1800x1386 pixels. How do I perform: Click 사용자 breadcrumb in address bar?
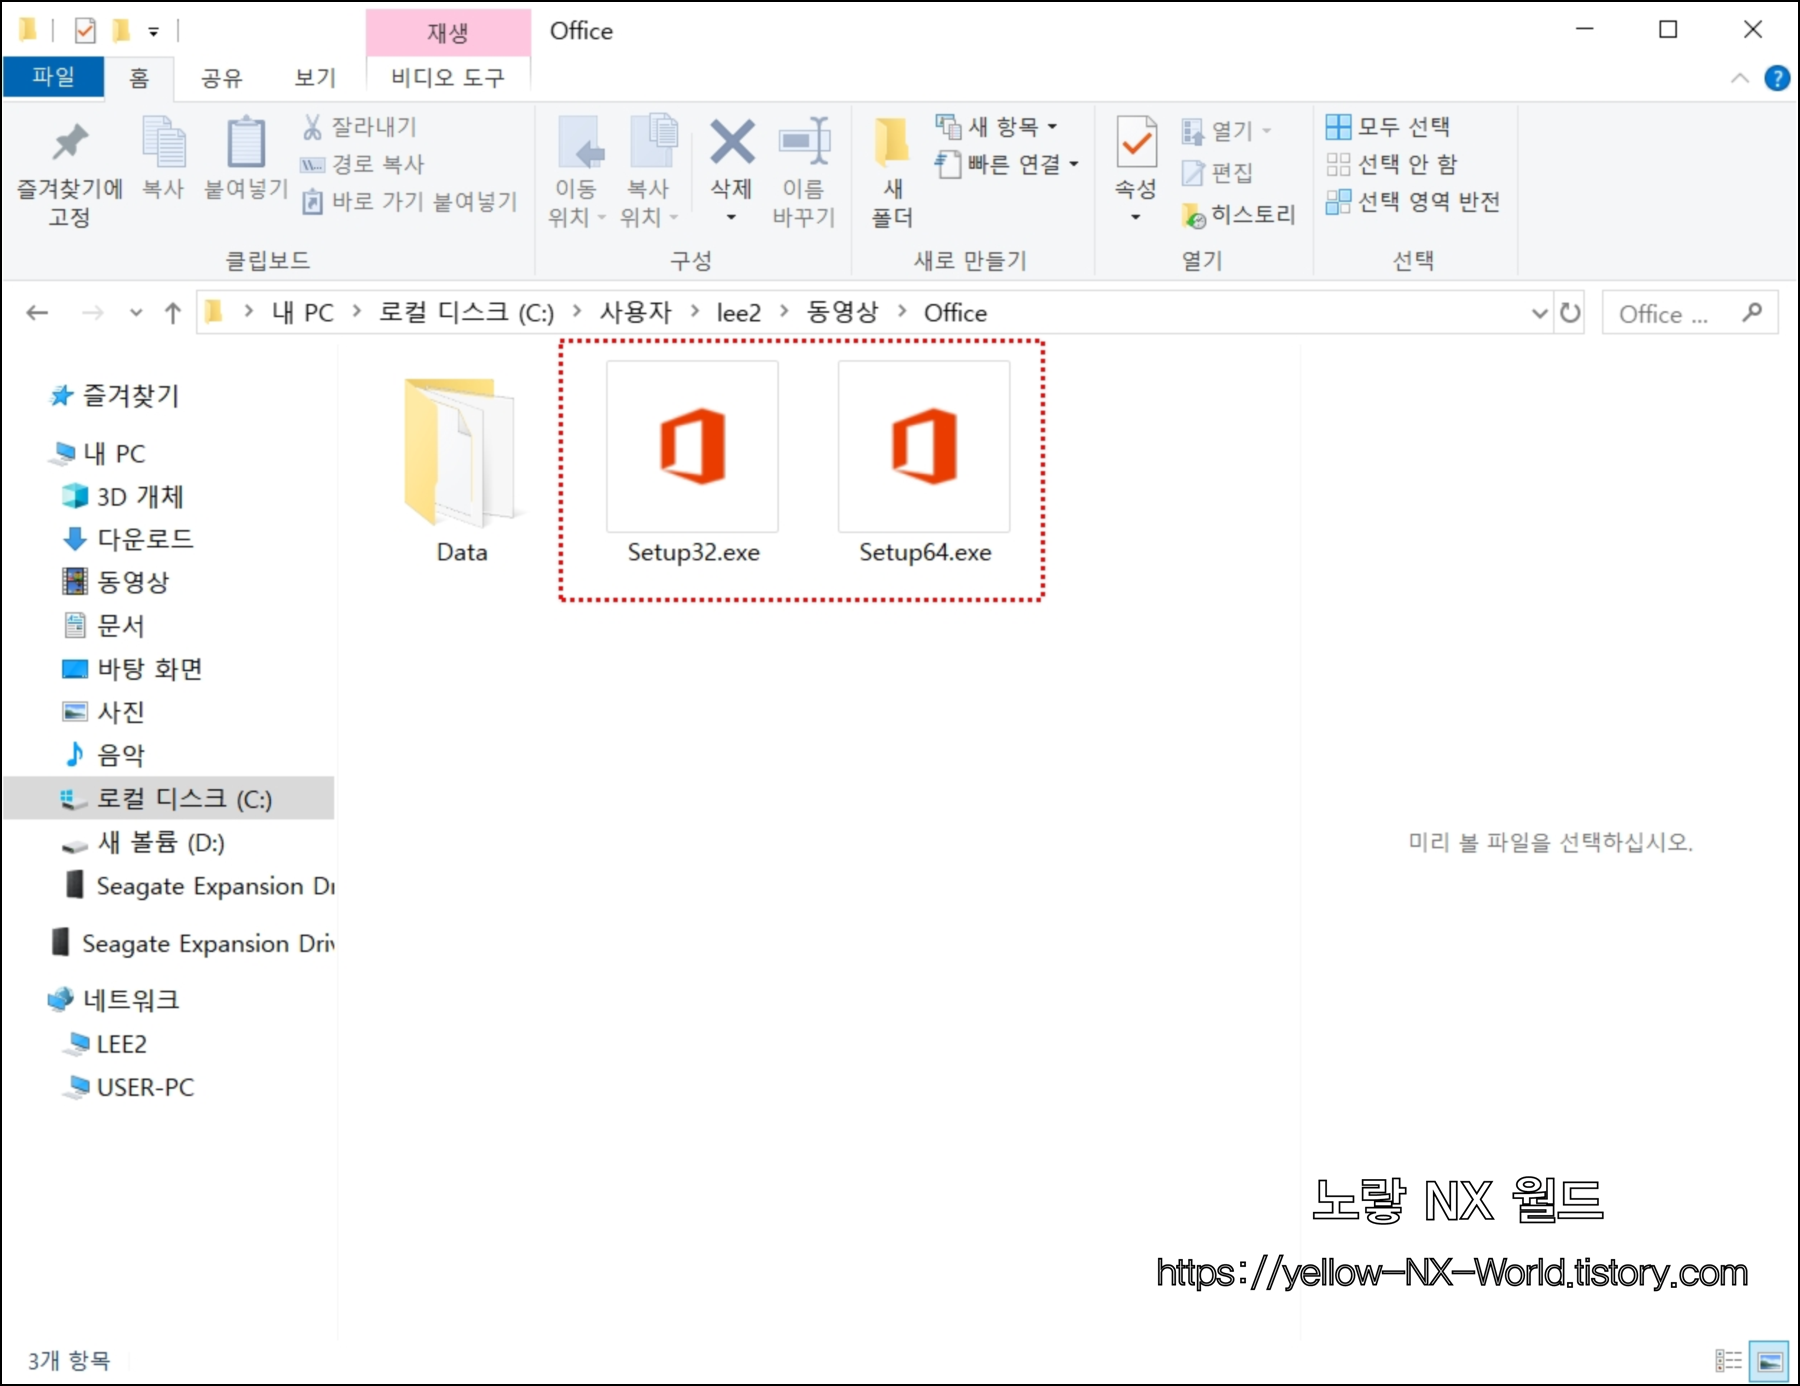point(635,313)
